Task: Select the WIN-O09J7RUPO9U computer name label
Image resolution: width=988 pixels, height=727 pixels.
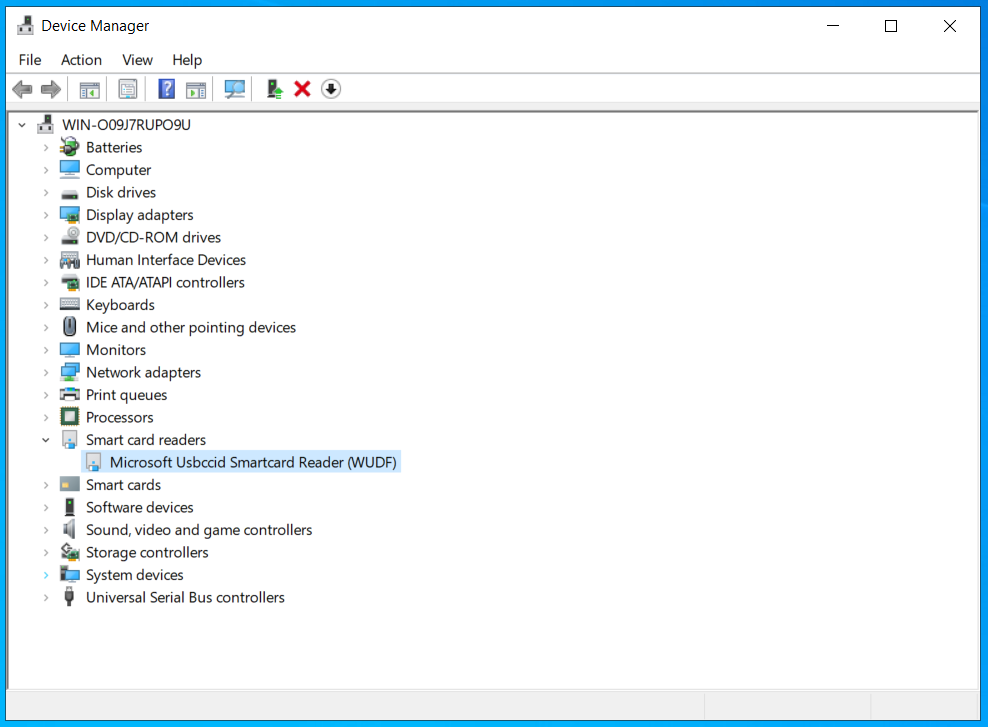Action: click(x=126, y=125)
